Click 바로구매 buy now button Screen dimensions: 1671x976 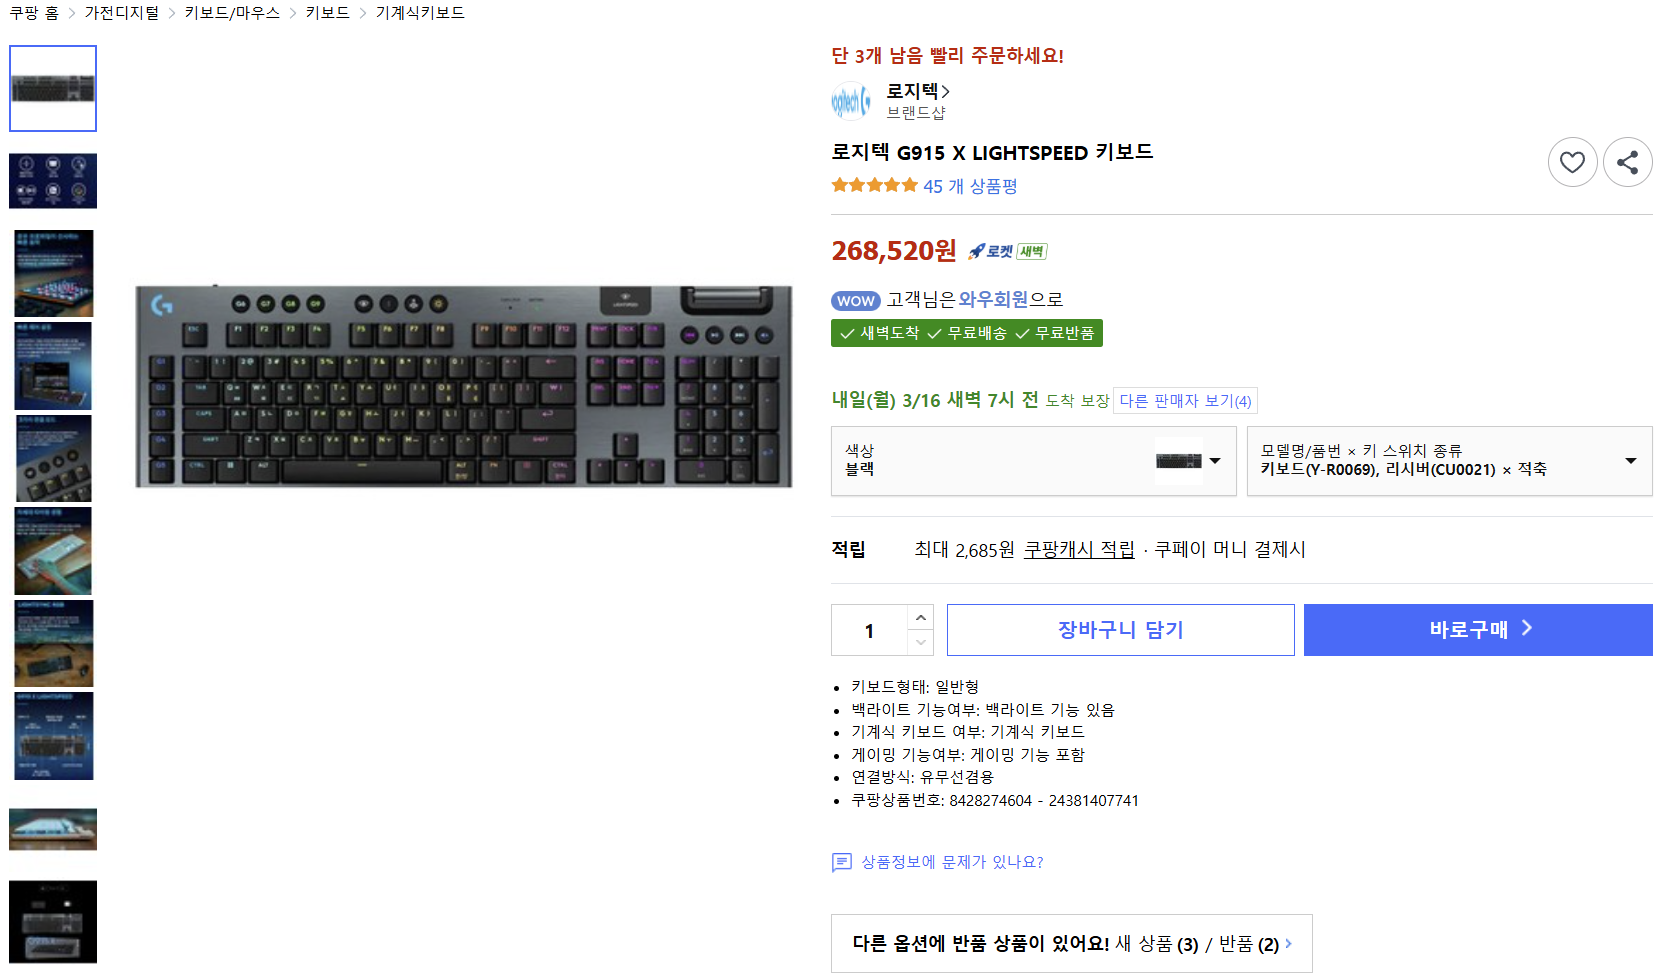(1477, 630)
